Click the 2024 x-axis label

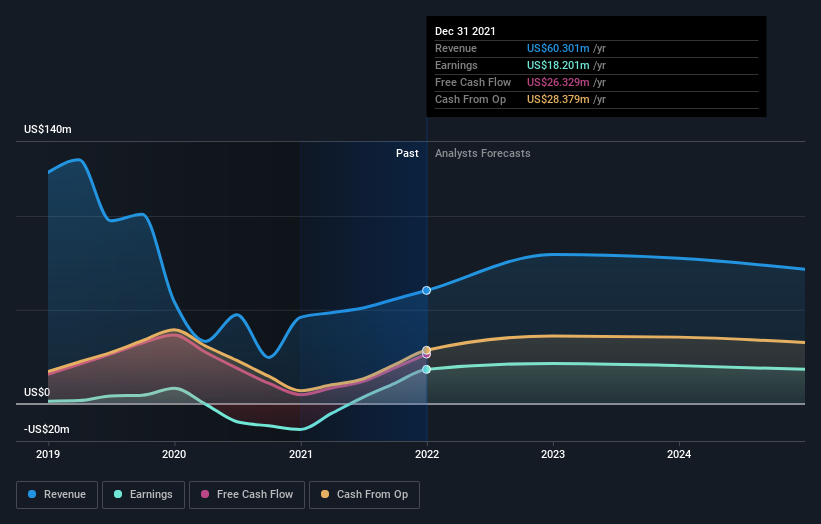tap(679, 454)
